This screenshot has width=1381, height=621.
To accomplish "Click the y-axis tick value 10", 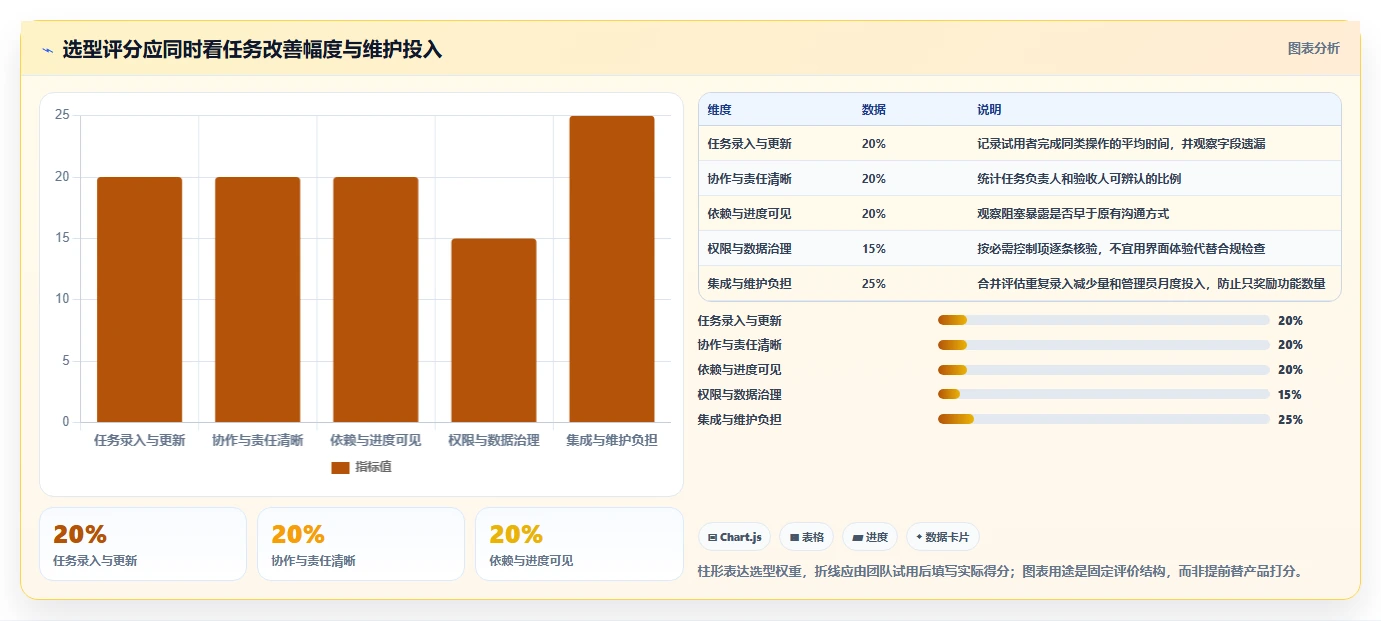I will pyautogui.click(x=62, y=299).
